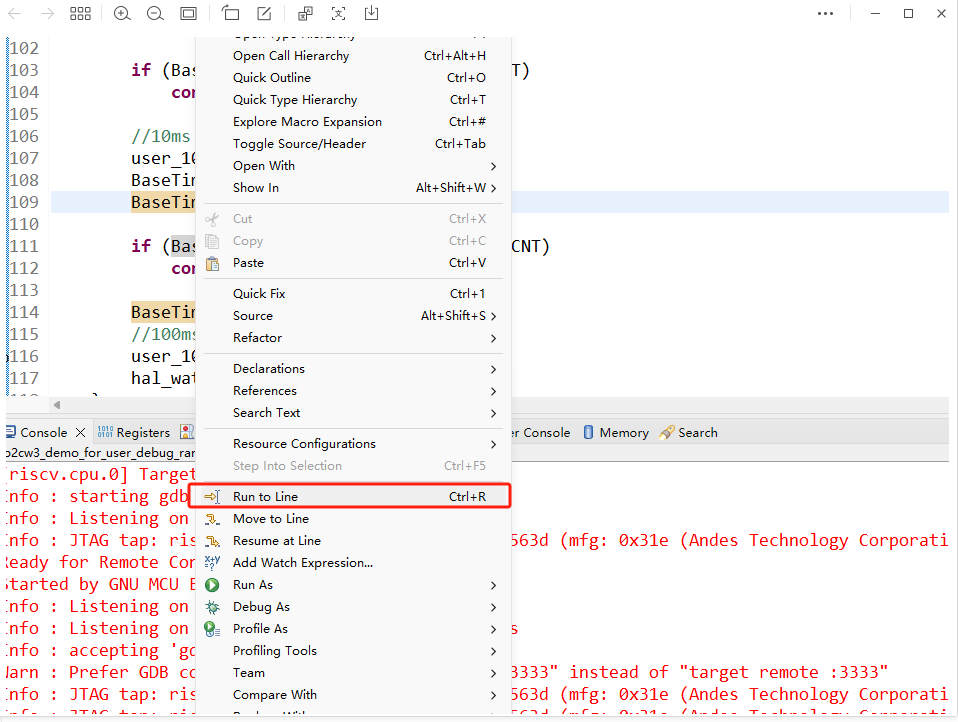Click the save/download image icon
Viewport: 958px width, 722px height.
(371, 14)
